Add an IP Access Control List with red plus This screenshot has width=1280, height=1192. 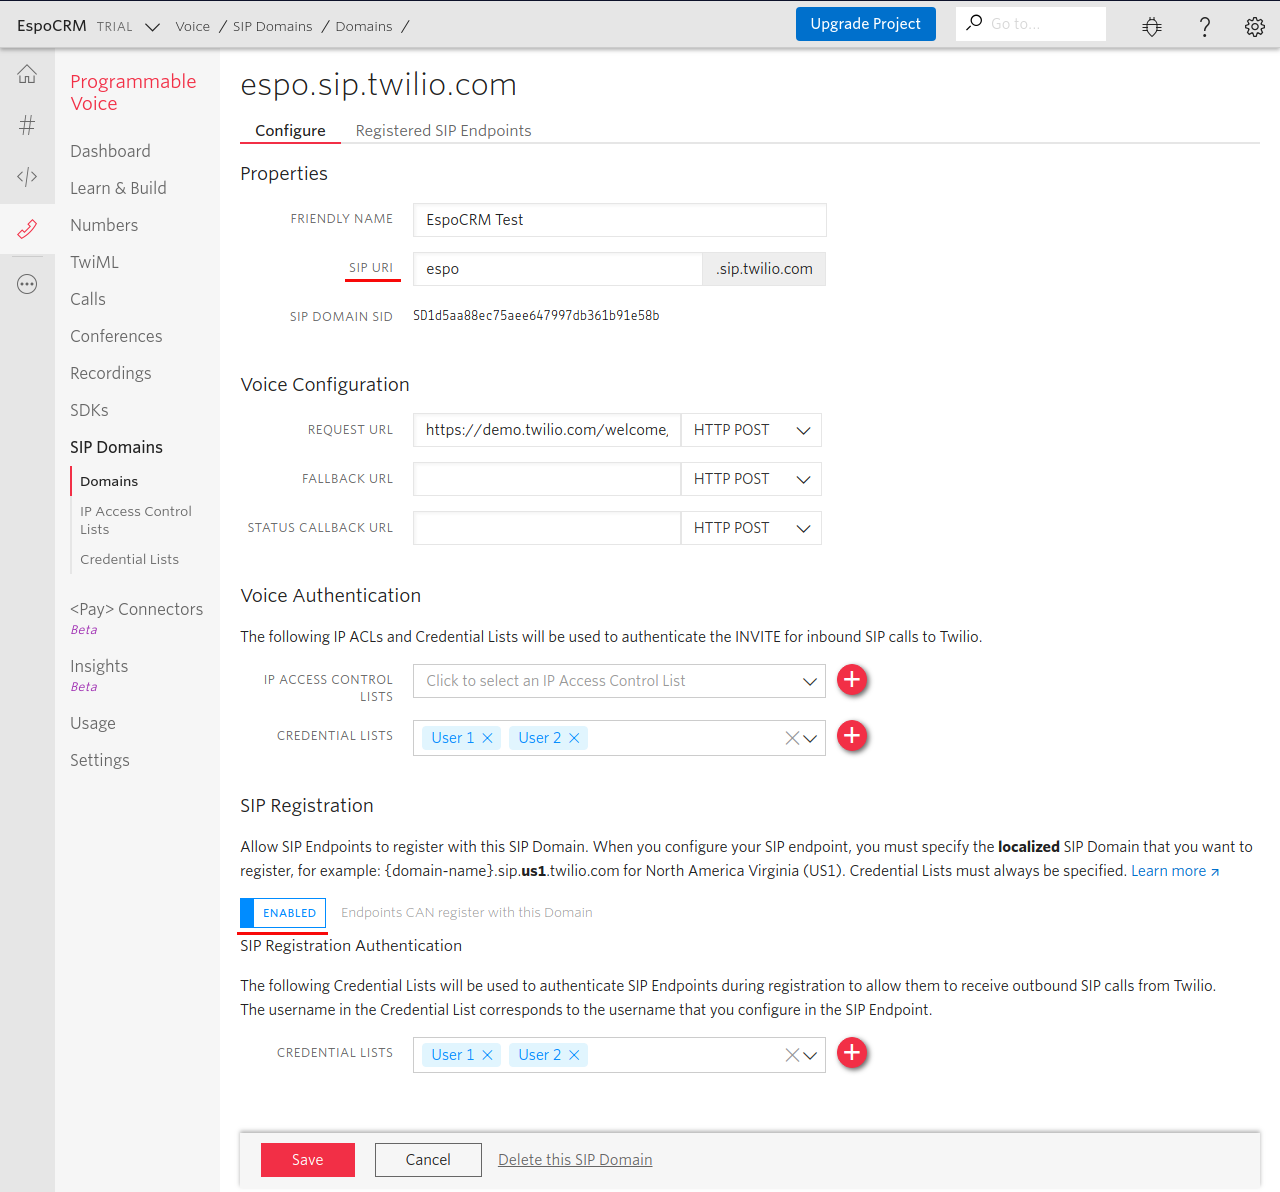[852, 680]
